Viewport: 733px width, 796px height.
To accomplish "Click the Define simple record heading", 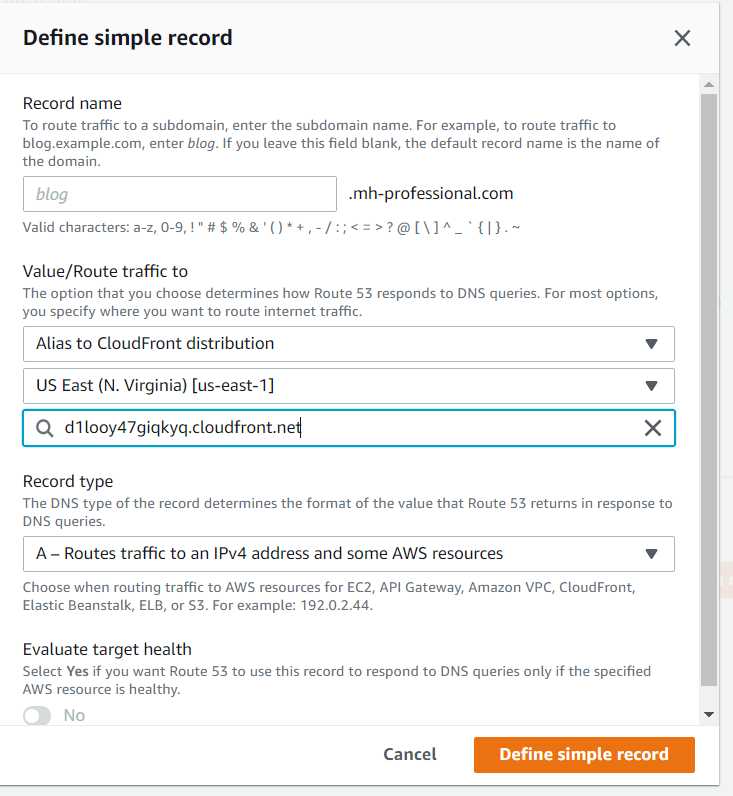I will (128, 38).
